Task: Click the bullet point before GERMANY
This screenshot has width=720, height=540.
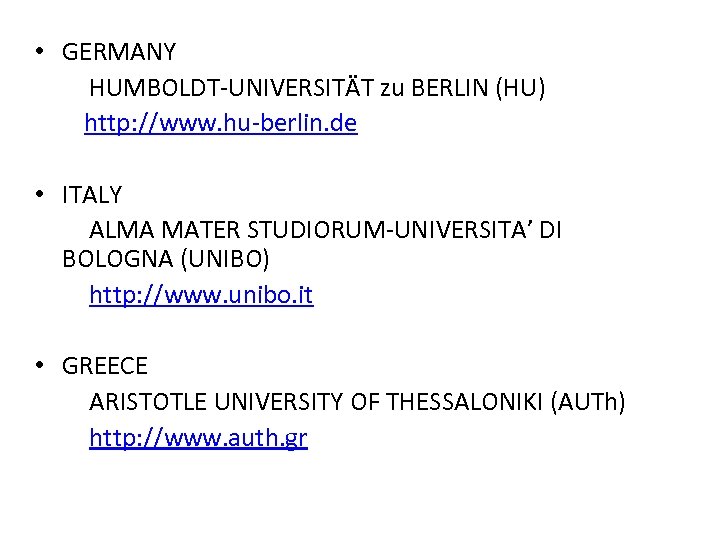Action: point(37,52)
